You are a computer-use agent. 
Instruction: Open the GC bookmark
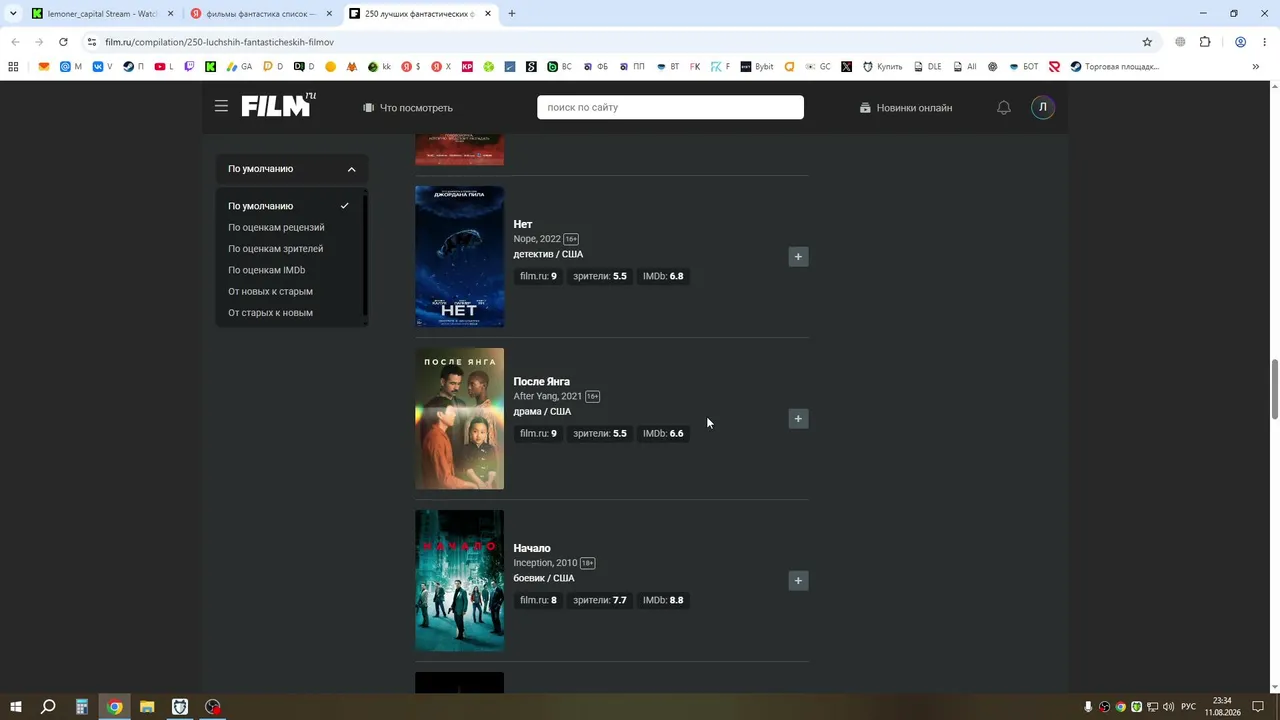point(817,67)
